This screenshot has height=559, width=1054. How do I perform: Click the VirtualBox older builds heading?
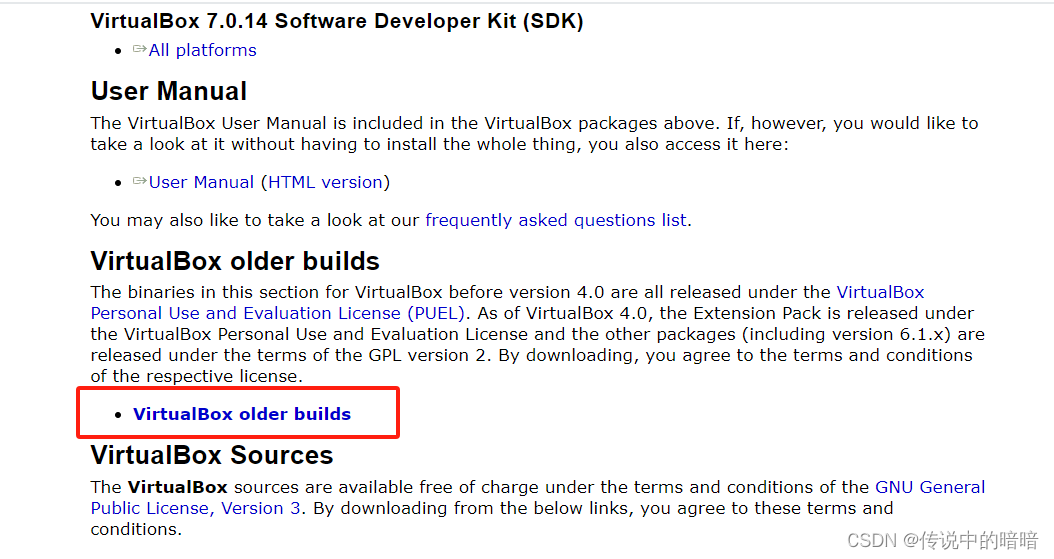tap(235, 261)
